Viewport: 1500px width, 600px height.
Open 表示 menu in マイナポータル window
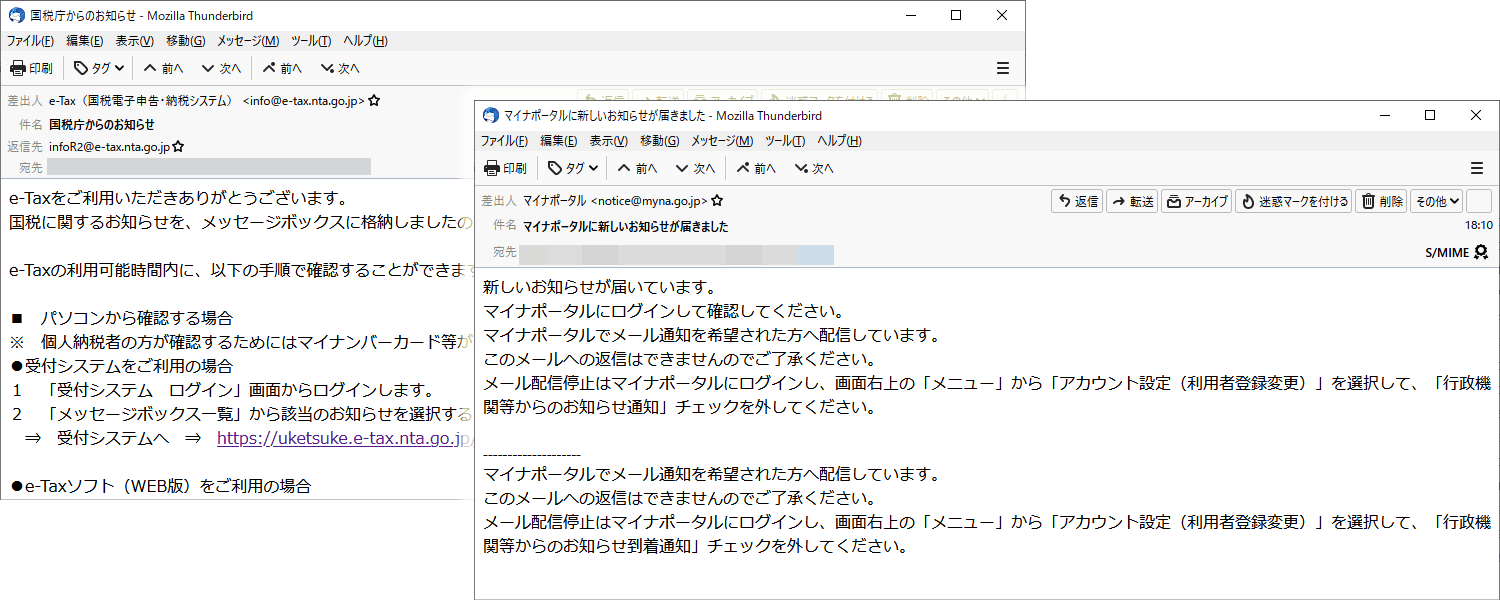point(608,141)
